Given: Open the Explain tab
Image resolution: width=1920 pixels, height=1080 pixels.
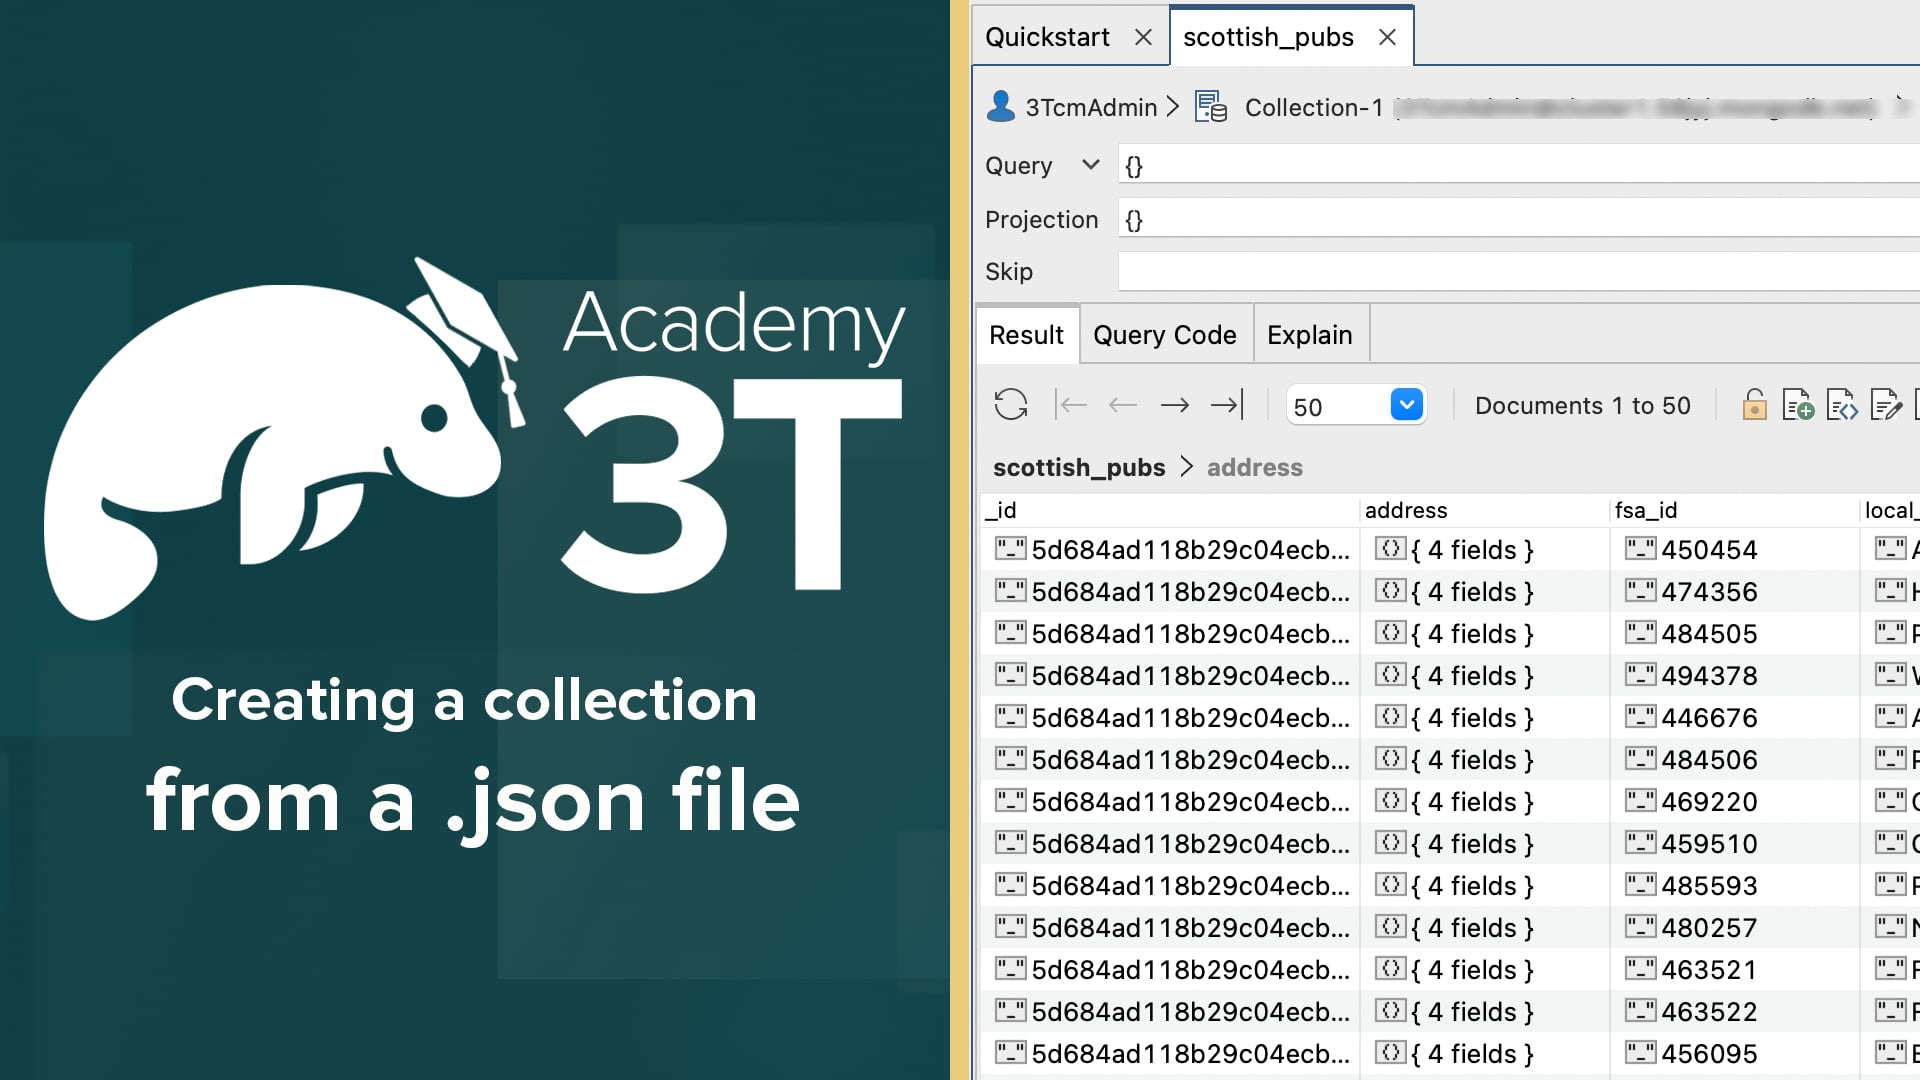Looking at the screenshot, I should tap(1310, 335).
